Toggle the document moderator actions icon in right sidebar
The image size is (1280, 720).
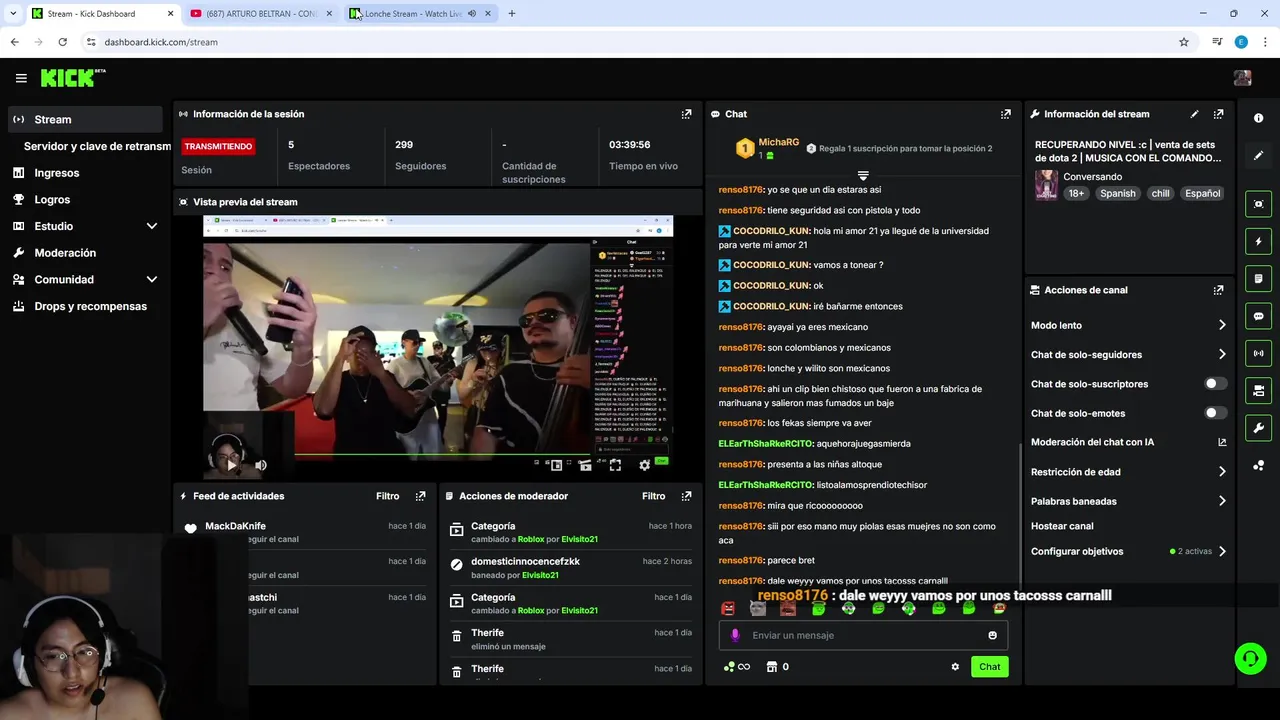[1258, 278]
